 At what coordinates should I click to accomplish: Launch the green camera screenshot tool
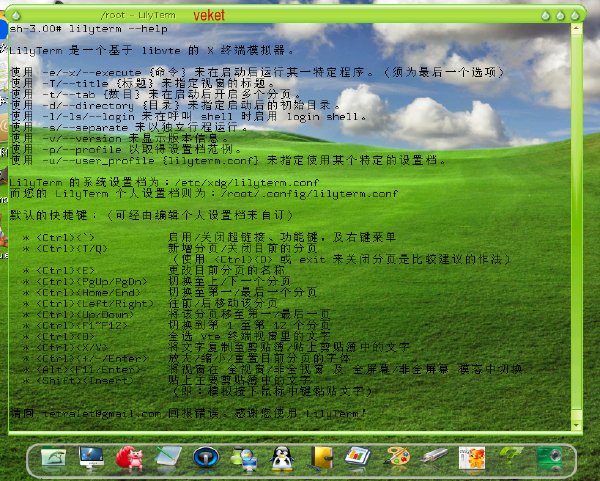click(x=549, y=457)
